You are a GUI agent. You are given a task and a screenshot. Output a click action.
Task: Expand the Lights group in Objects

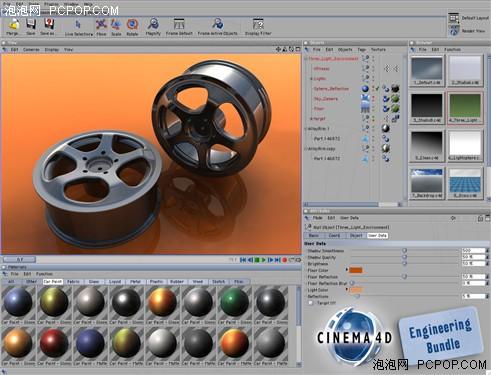(x=311, y=79)
